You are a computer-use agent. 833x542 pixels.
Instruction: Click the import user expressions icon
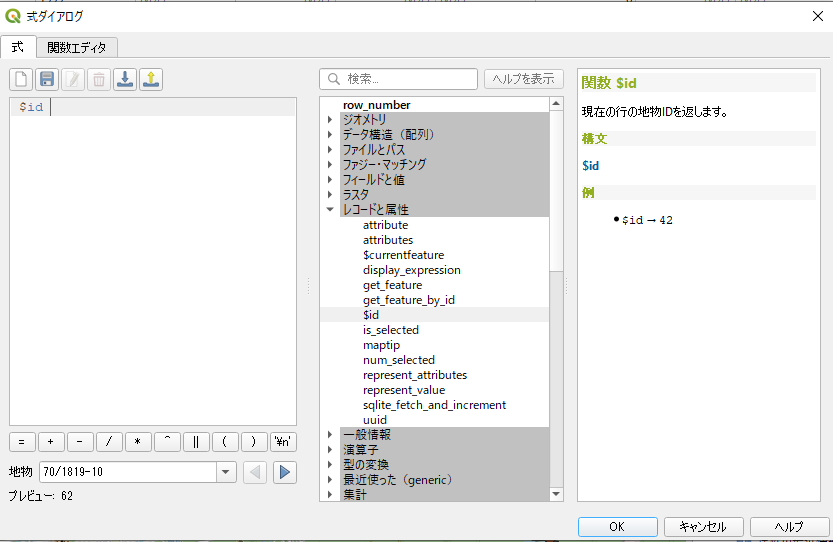pyautogui.click(x=125, y=79)
